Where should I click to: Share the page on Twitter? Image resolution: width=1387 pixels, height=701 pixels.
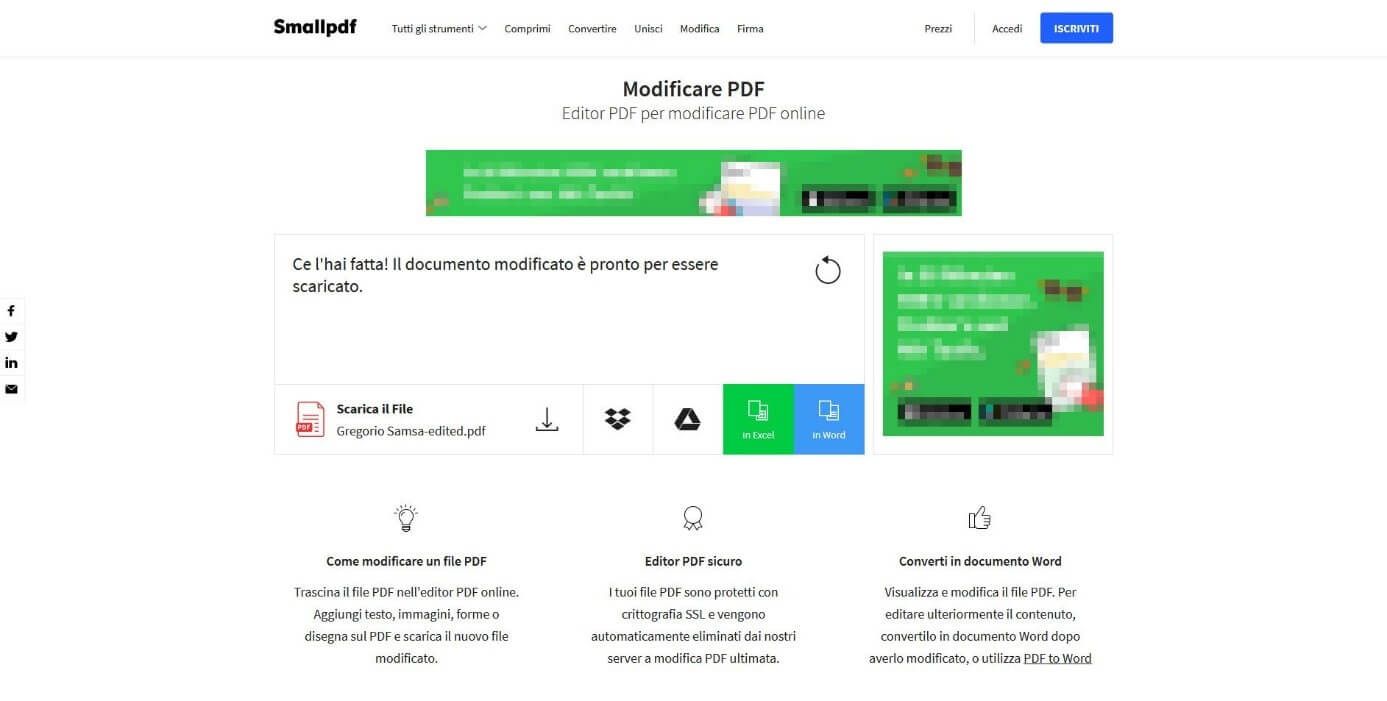[11, 337]
